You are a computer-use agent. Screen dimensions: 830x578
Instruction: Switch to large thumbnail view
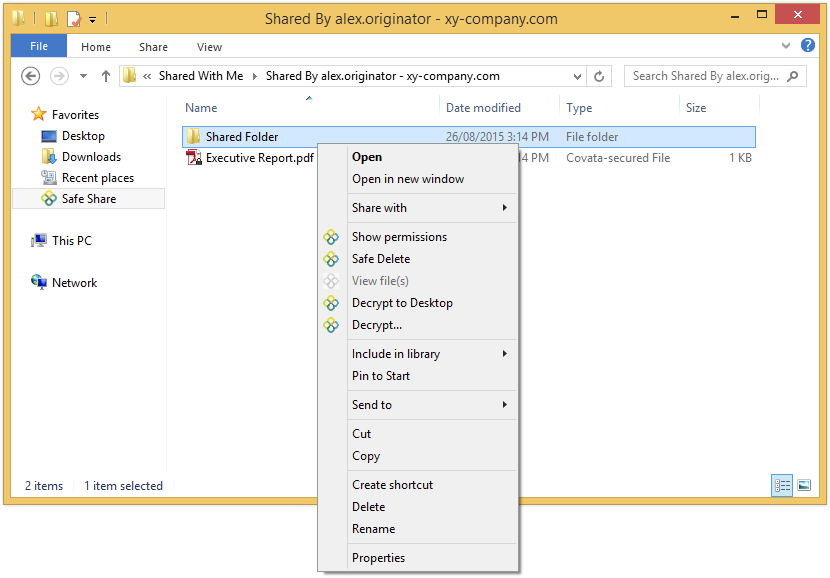point(804,485)
